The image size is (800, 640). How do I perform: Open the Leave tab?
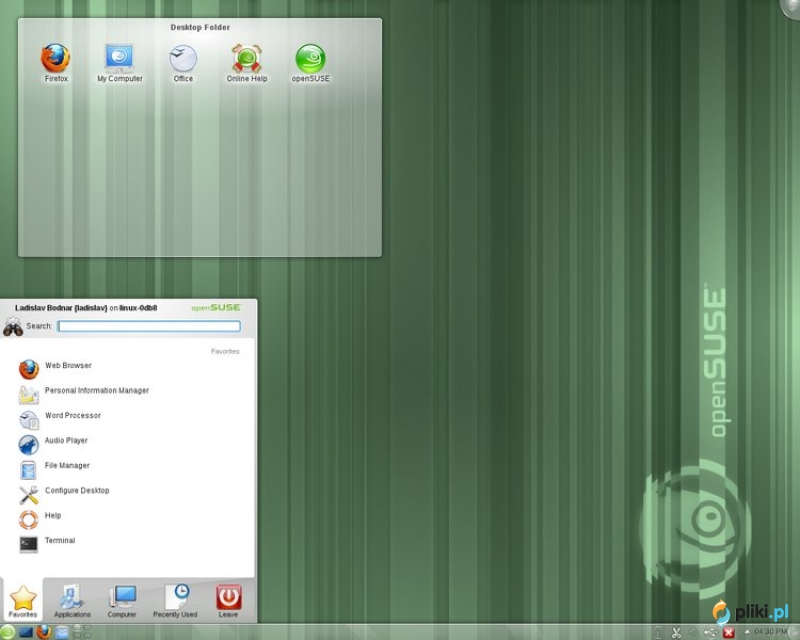228,601
